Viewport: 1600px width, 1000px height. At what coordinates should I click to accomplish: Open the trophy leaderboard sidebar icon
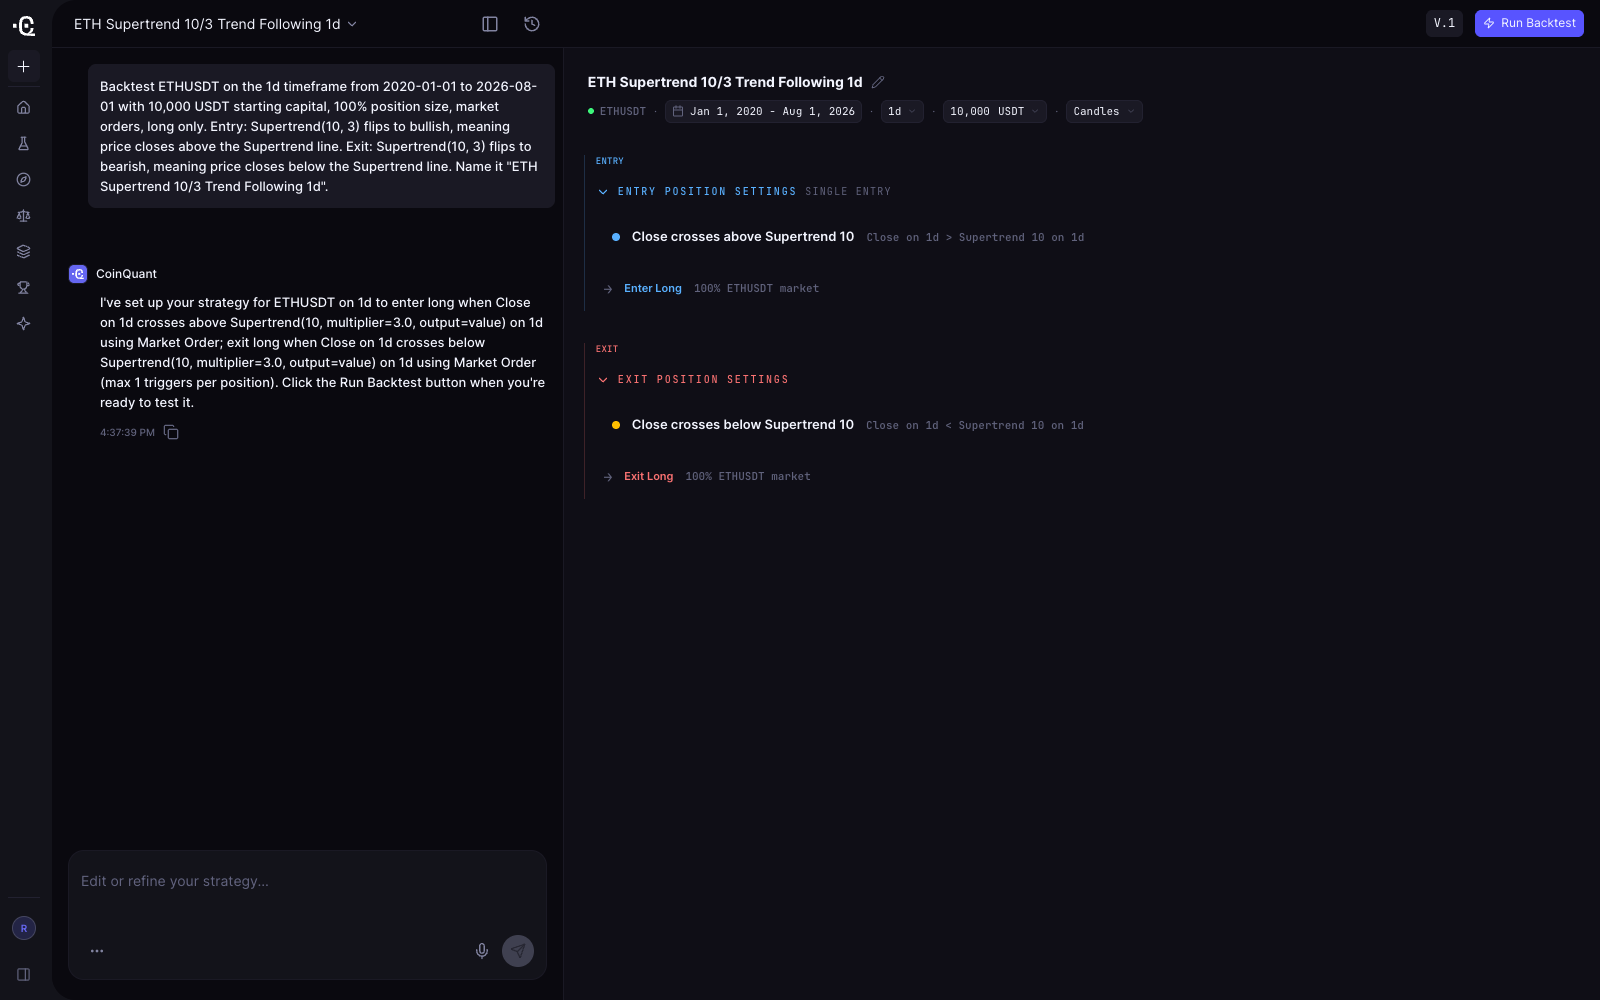(x=24, y=288)
